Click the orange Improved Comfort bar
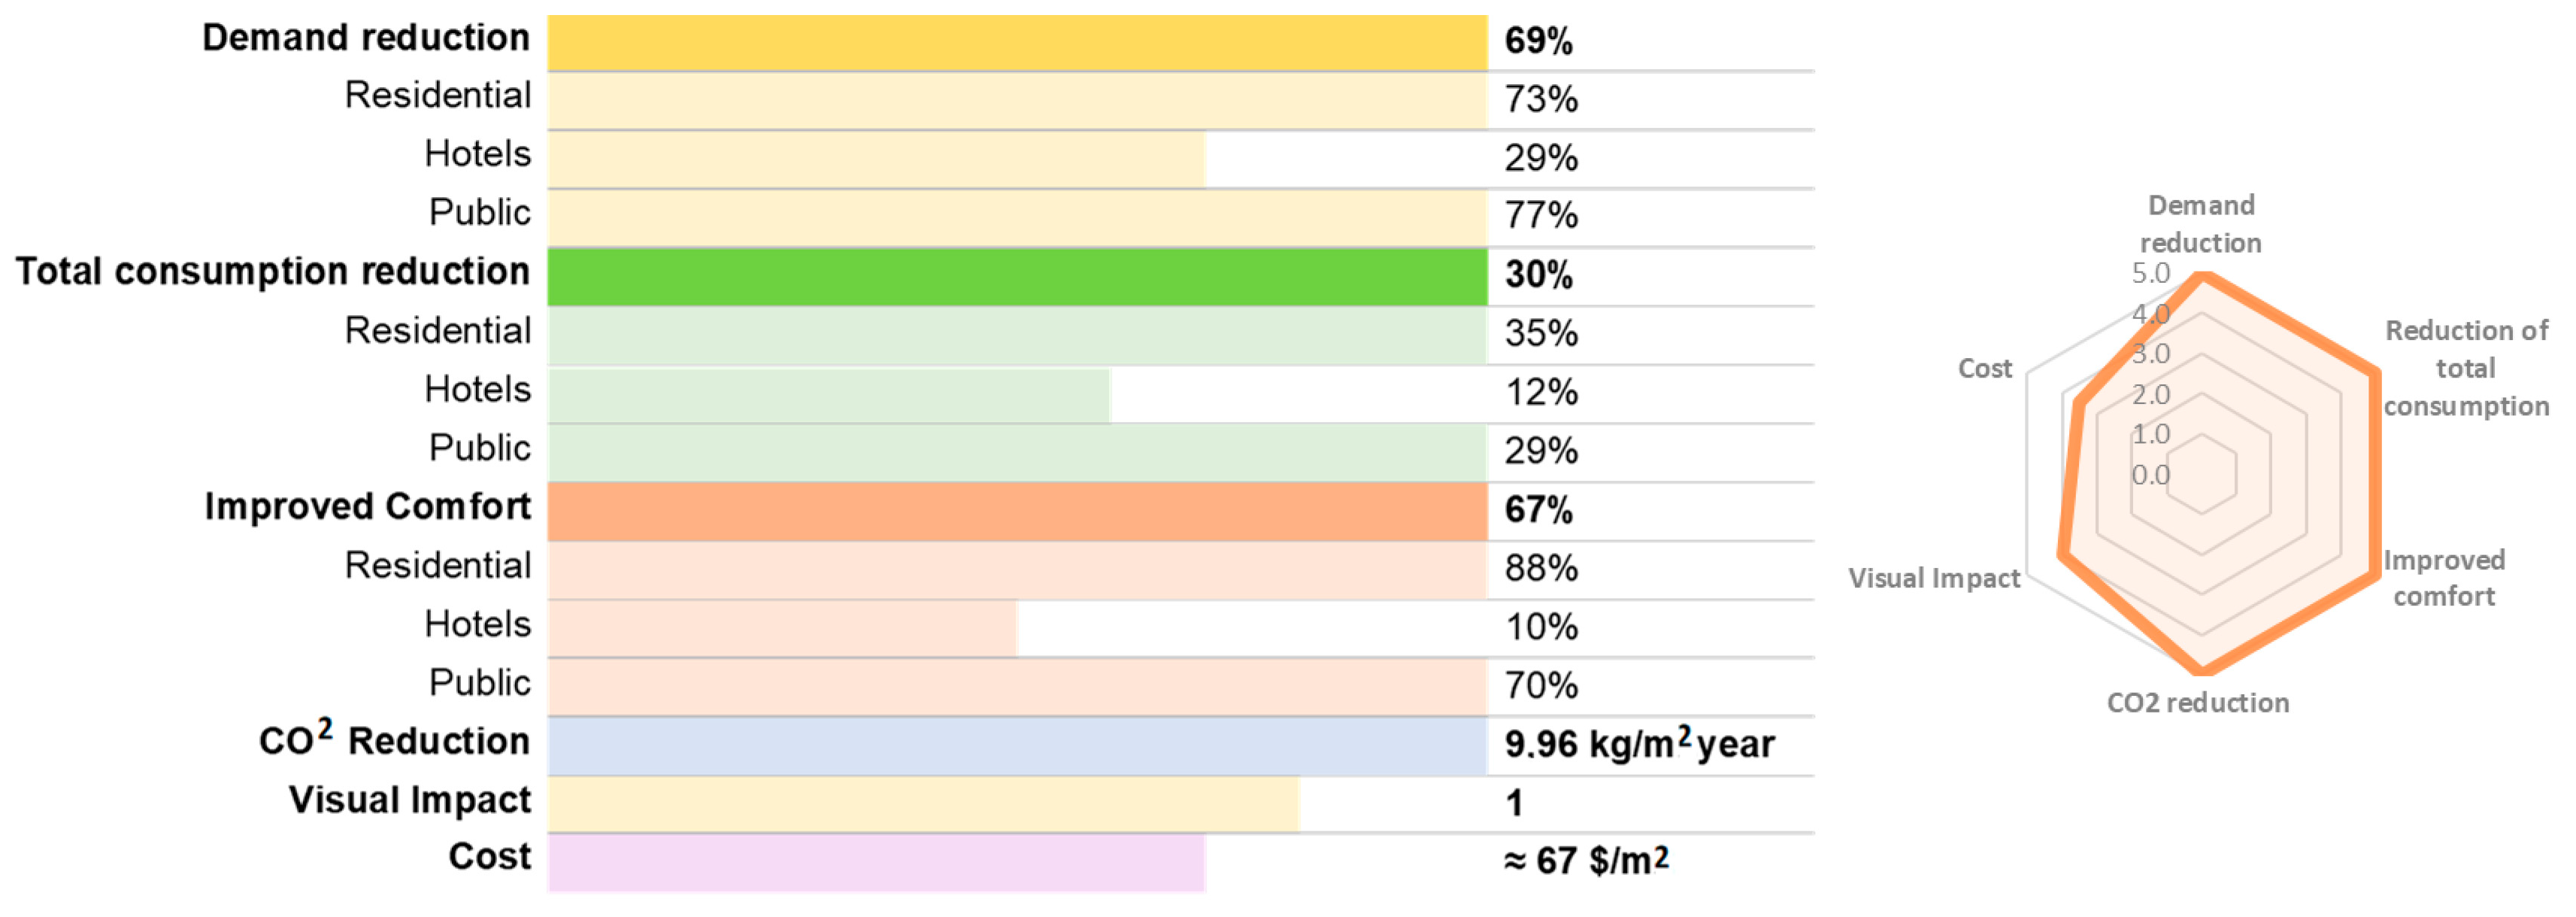 [x=1016, y=511]
